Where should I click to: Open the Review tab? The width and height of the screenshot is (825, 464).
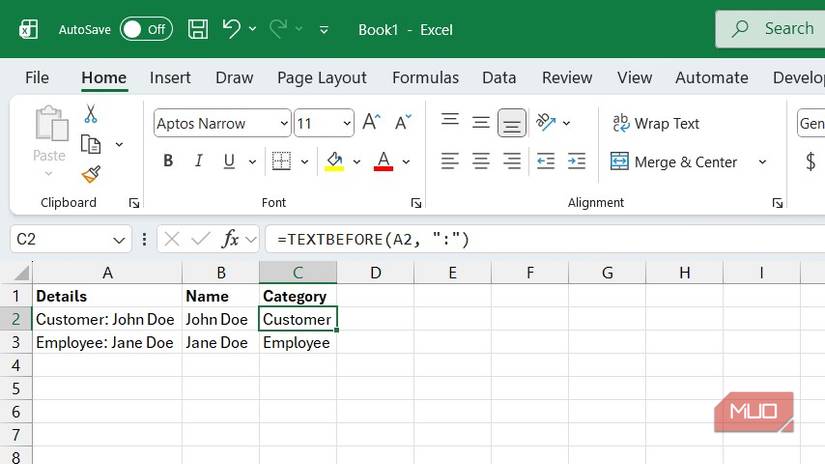click(x=567, y=78)
